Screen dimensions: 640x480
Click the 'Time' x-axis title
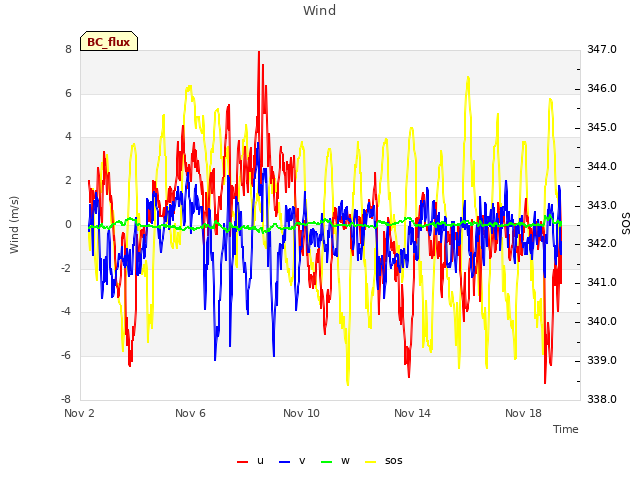pos(566,429)
